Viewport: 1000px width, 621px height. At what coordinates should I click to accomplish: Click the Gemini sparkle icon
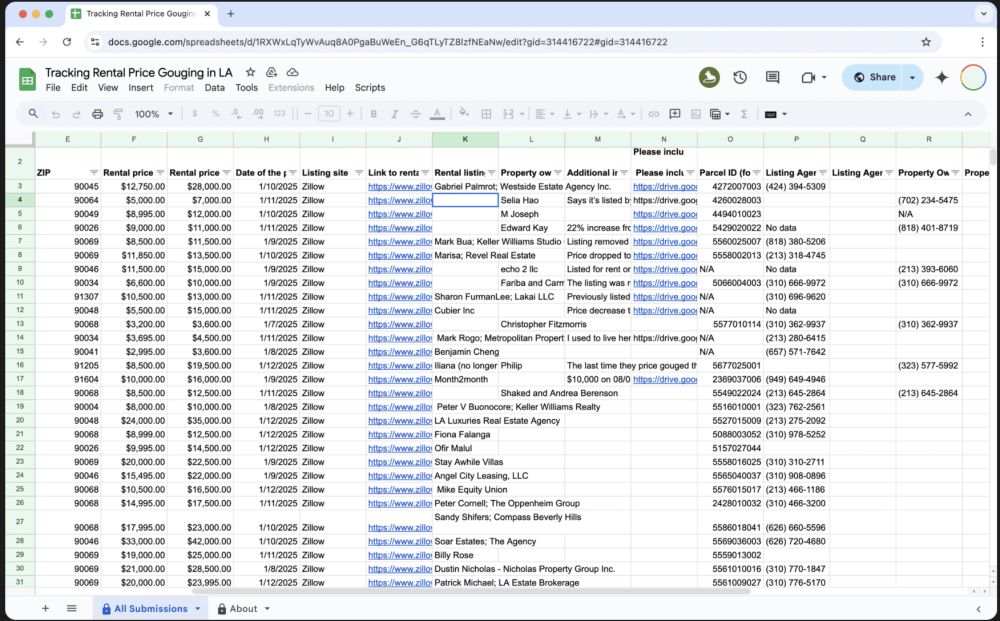941,77
